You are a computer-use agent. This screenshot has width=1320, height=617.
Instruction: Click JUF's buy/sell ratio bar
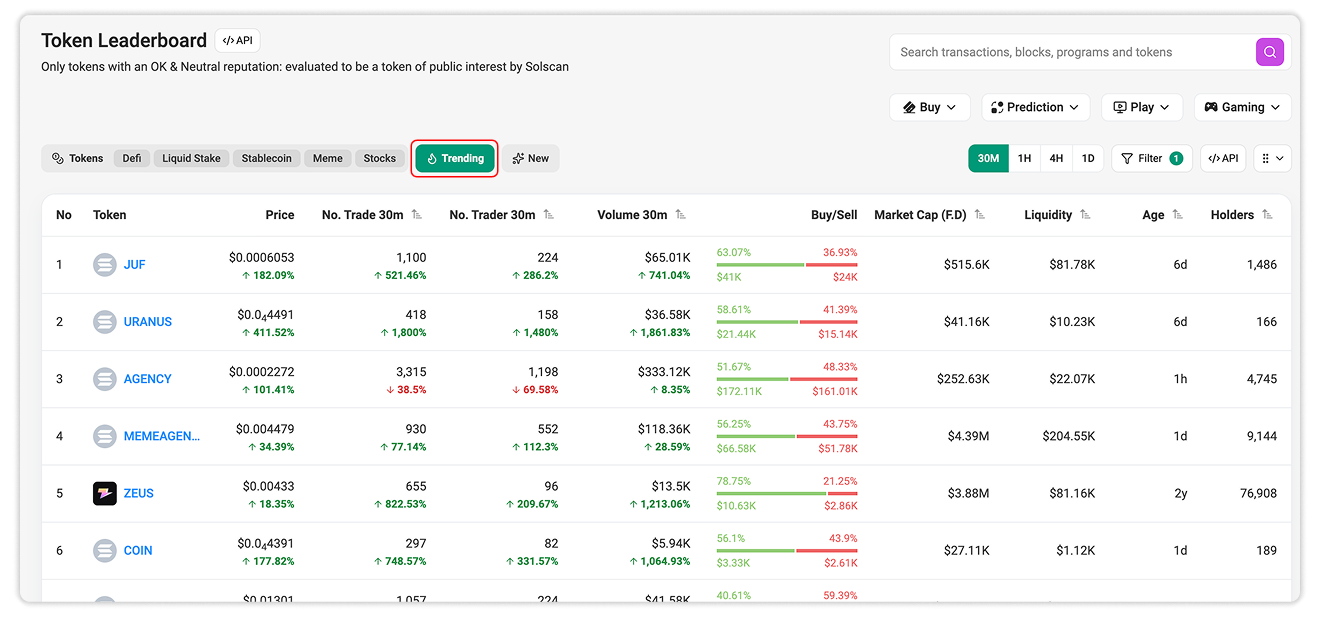(787, 265)
